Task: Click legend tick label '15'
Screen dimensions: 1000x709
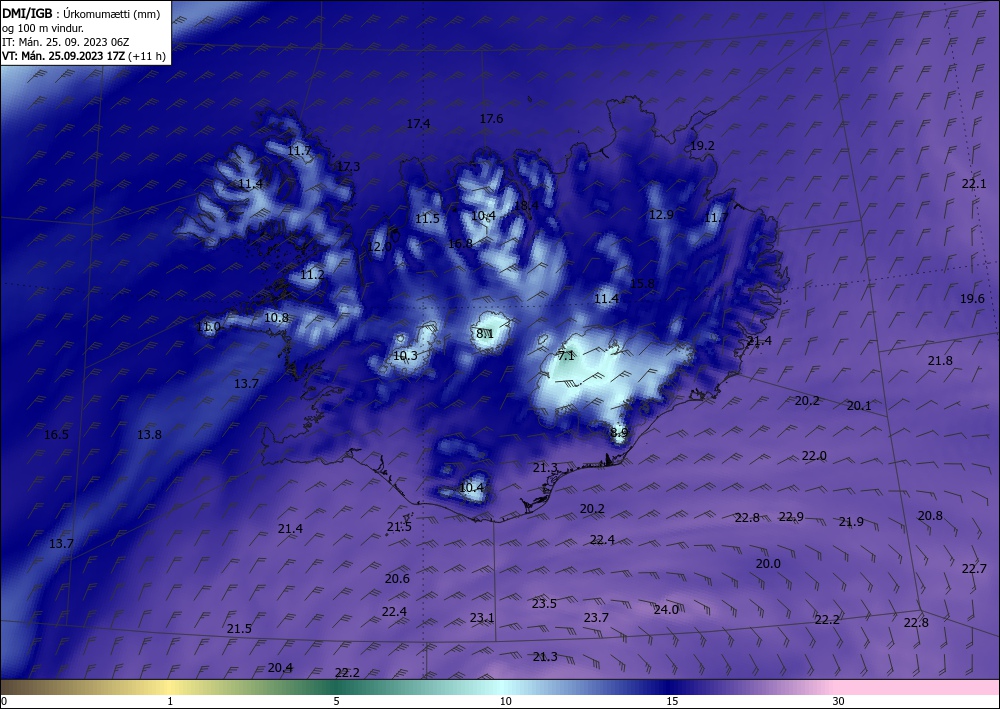Action: tap(672, 701)
